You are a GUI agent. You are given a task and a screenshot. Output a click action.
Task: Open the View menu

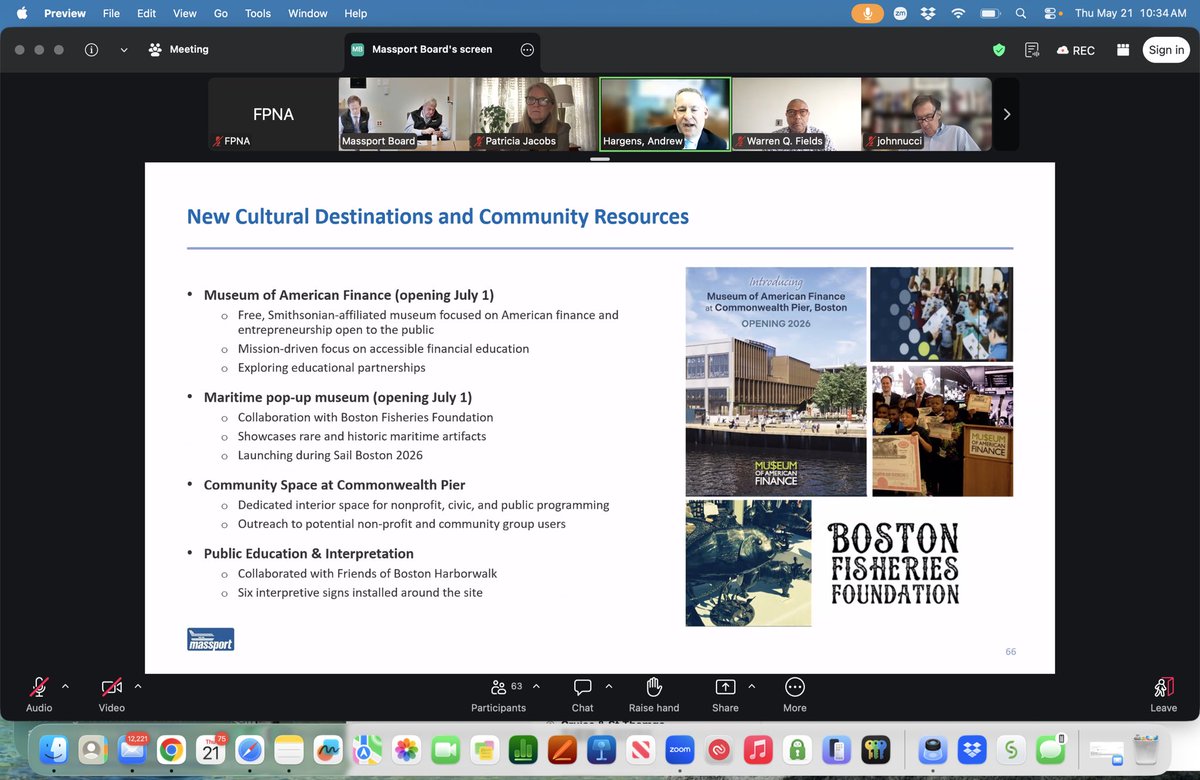point(185,14)
